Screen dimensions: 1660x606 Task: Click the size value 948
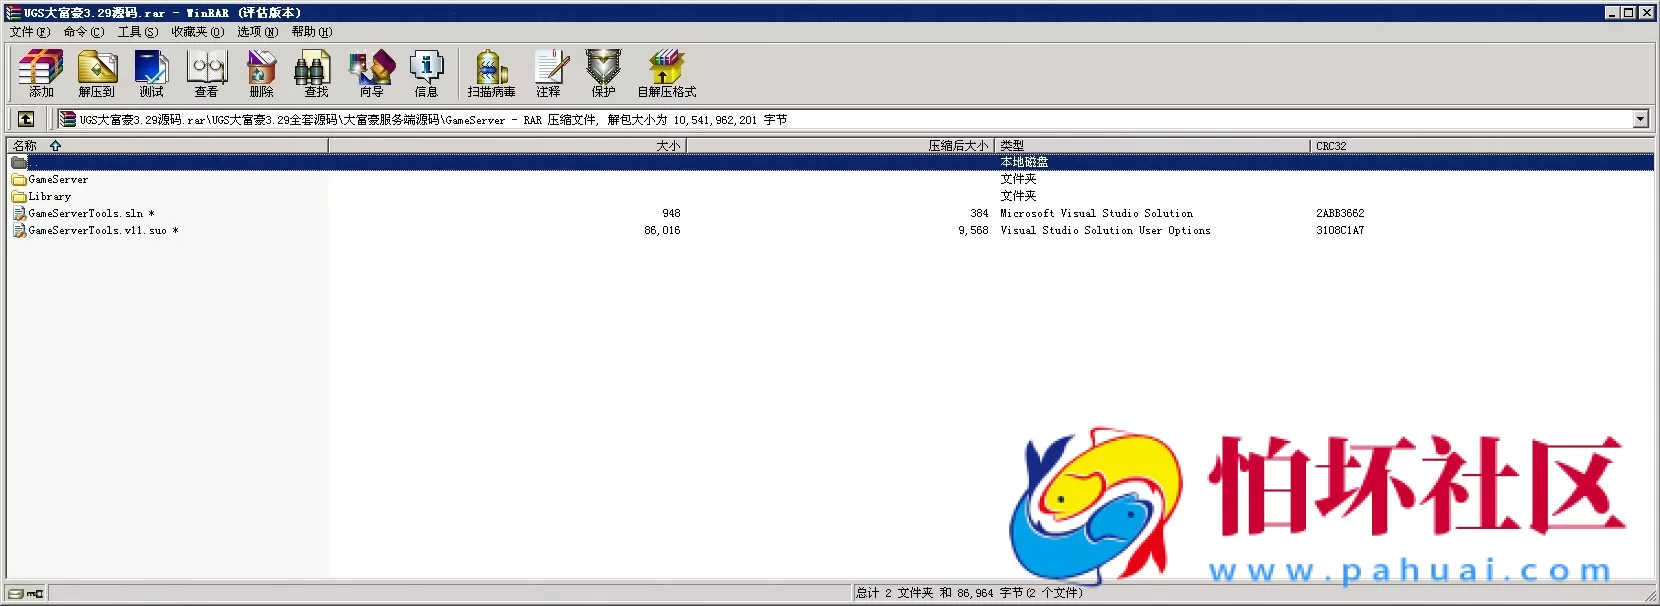tap(671, 214)
